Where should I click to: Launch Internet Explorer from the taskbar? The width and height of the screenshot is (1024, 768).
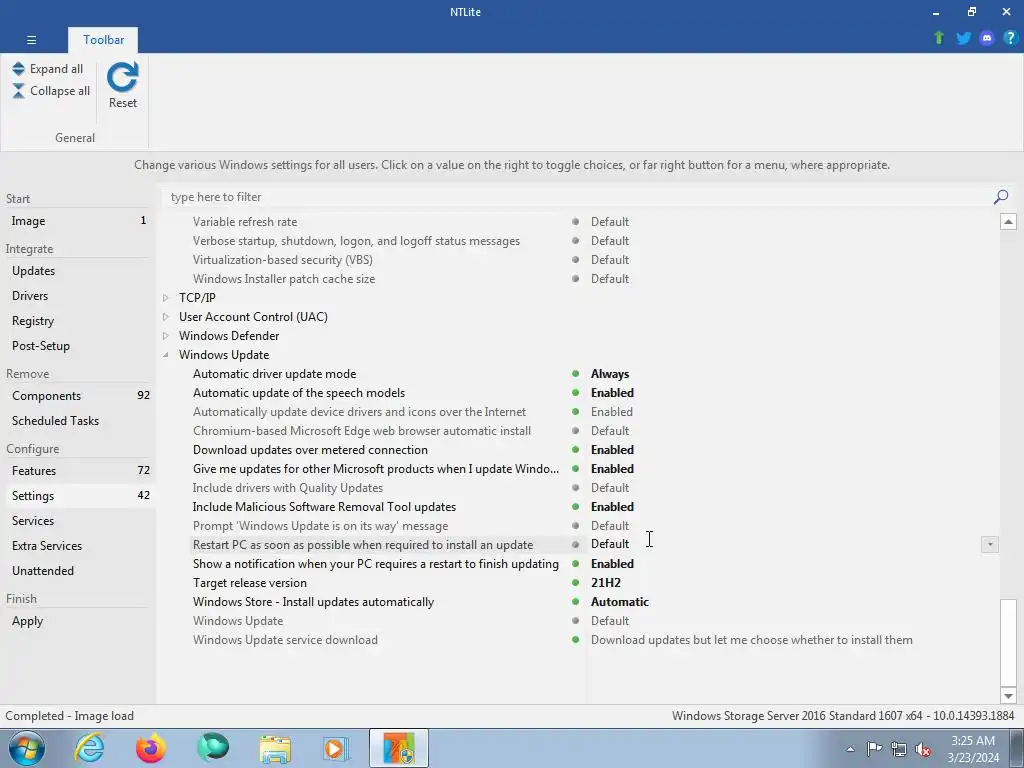[89, 748]
